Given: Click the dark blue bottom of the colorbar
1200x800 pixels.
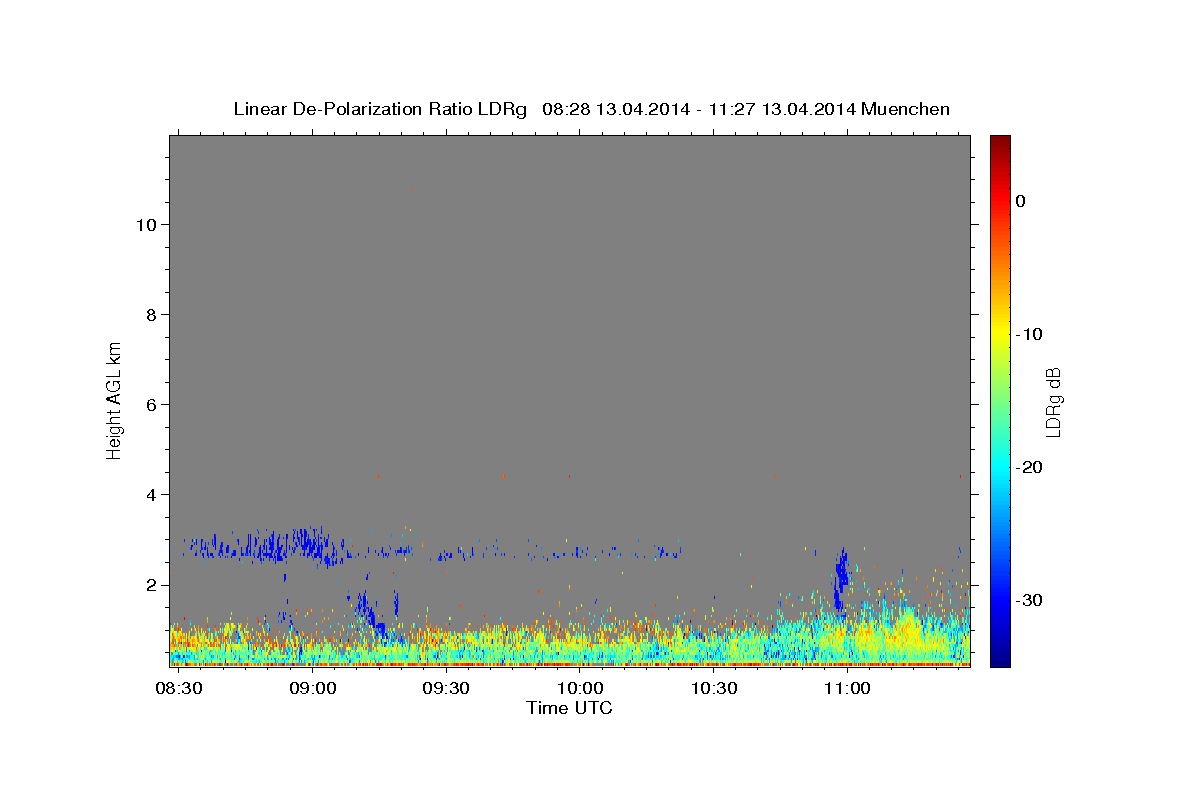Looking at the screenshot, I should click(x=1000, y=657).
